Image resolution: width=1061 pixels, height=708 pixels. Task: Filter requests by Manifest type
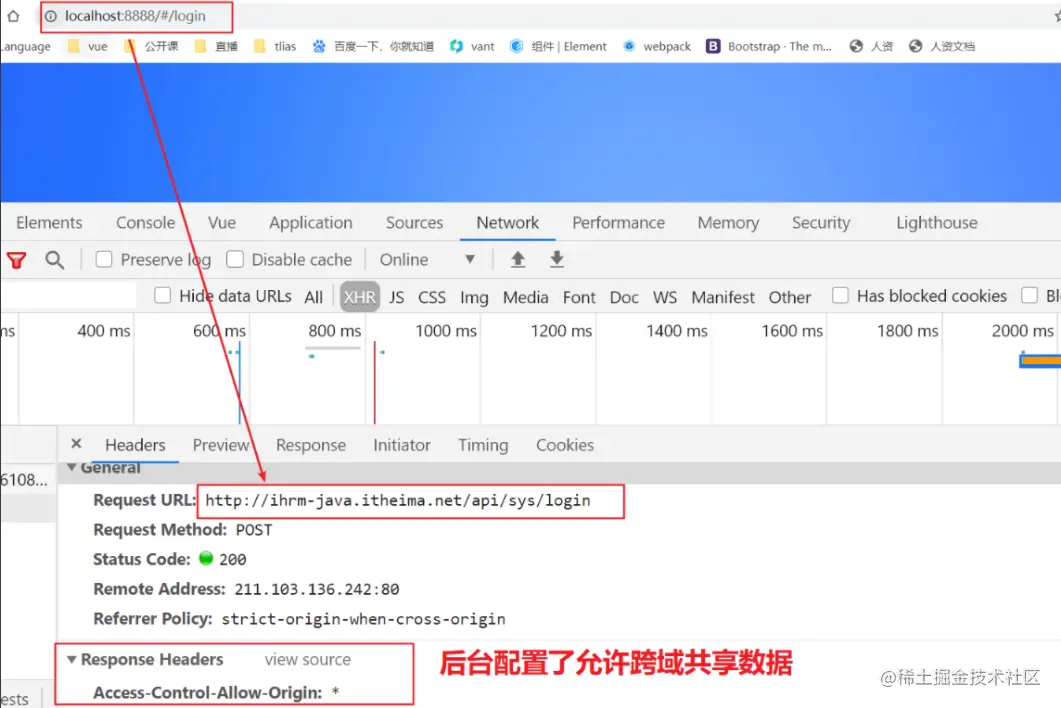723,297
